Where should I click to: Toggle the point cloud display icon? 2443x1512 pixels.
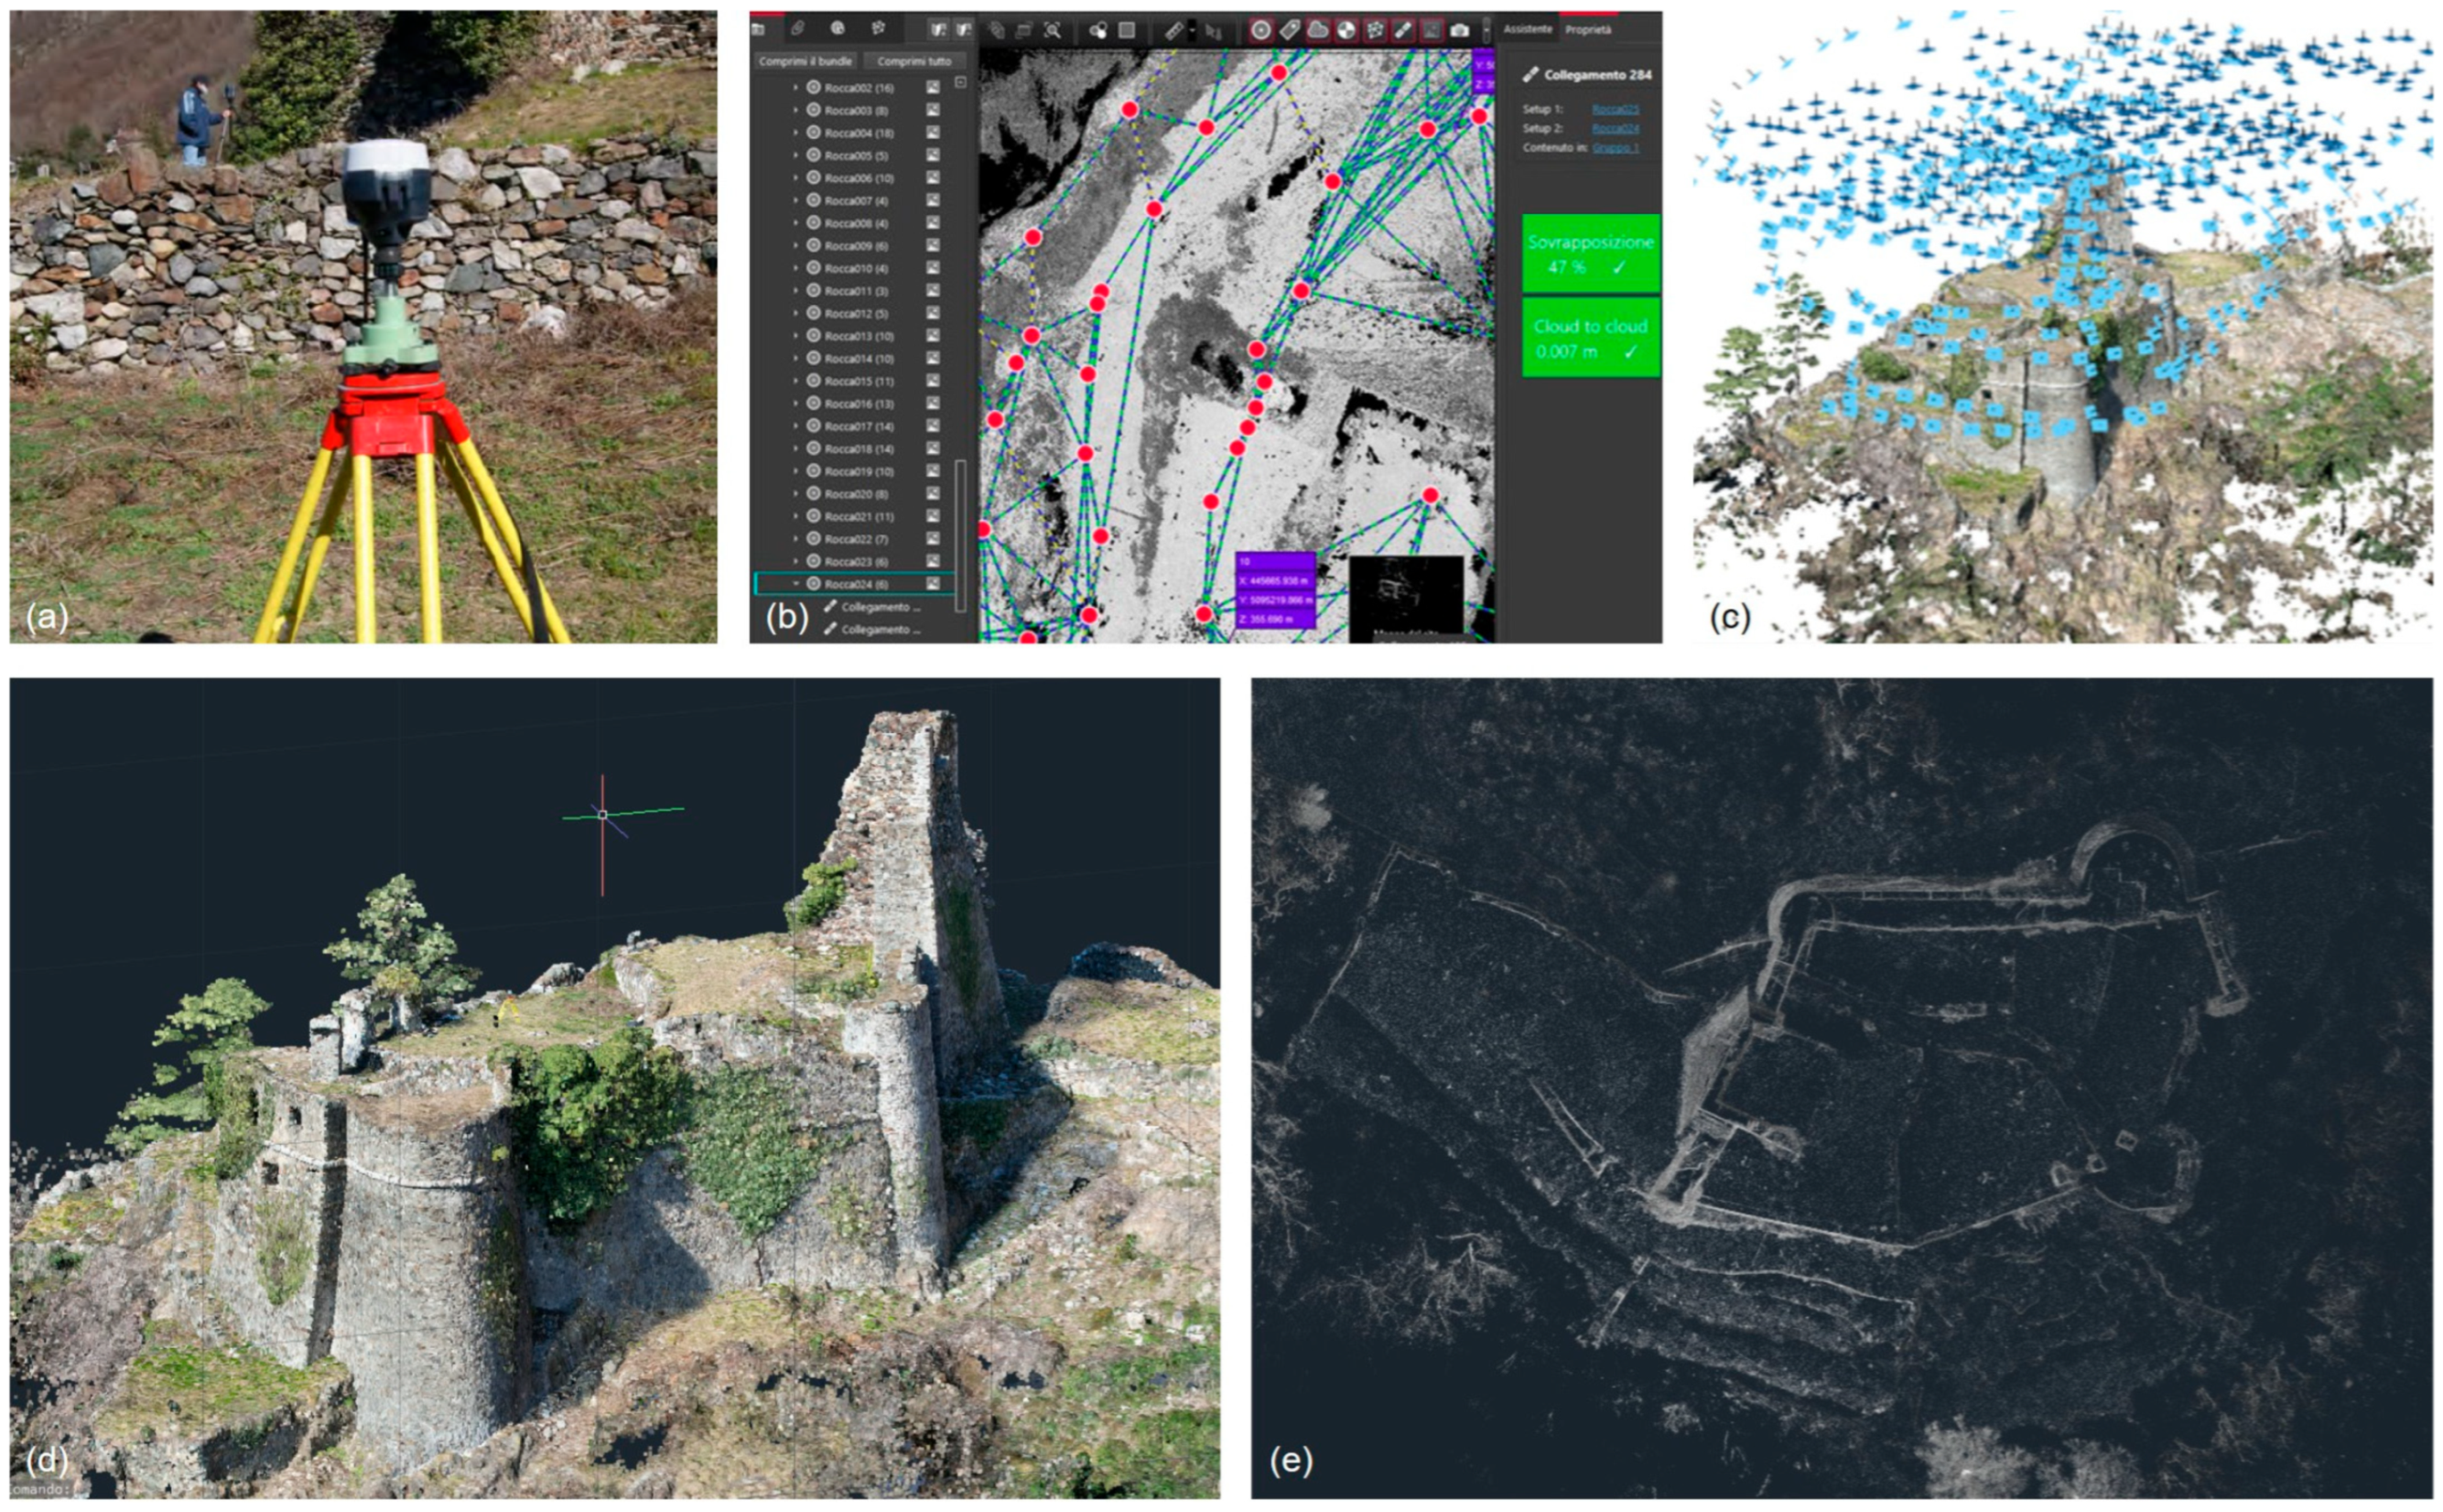coord(1318,31)
